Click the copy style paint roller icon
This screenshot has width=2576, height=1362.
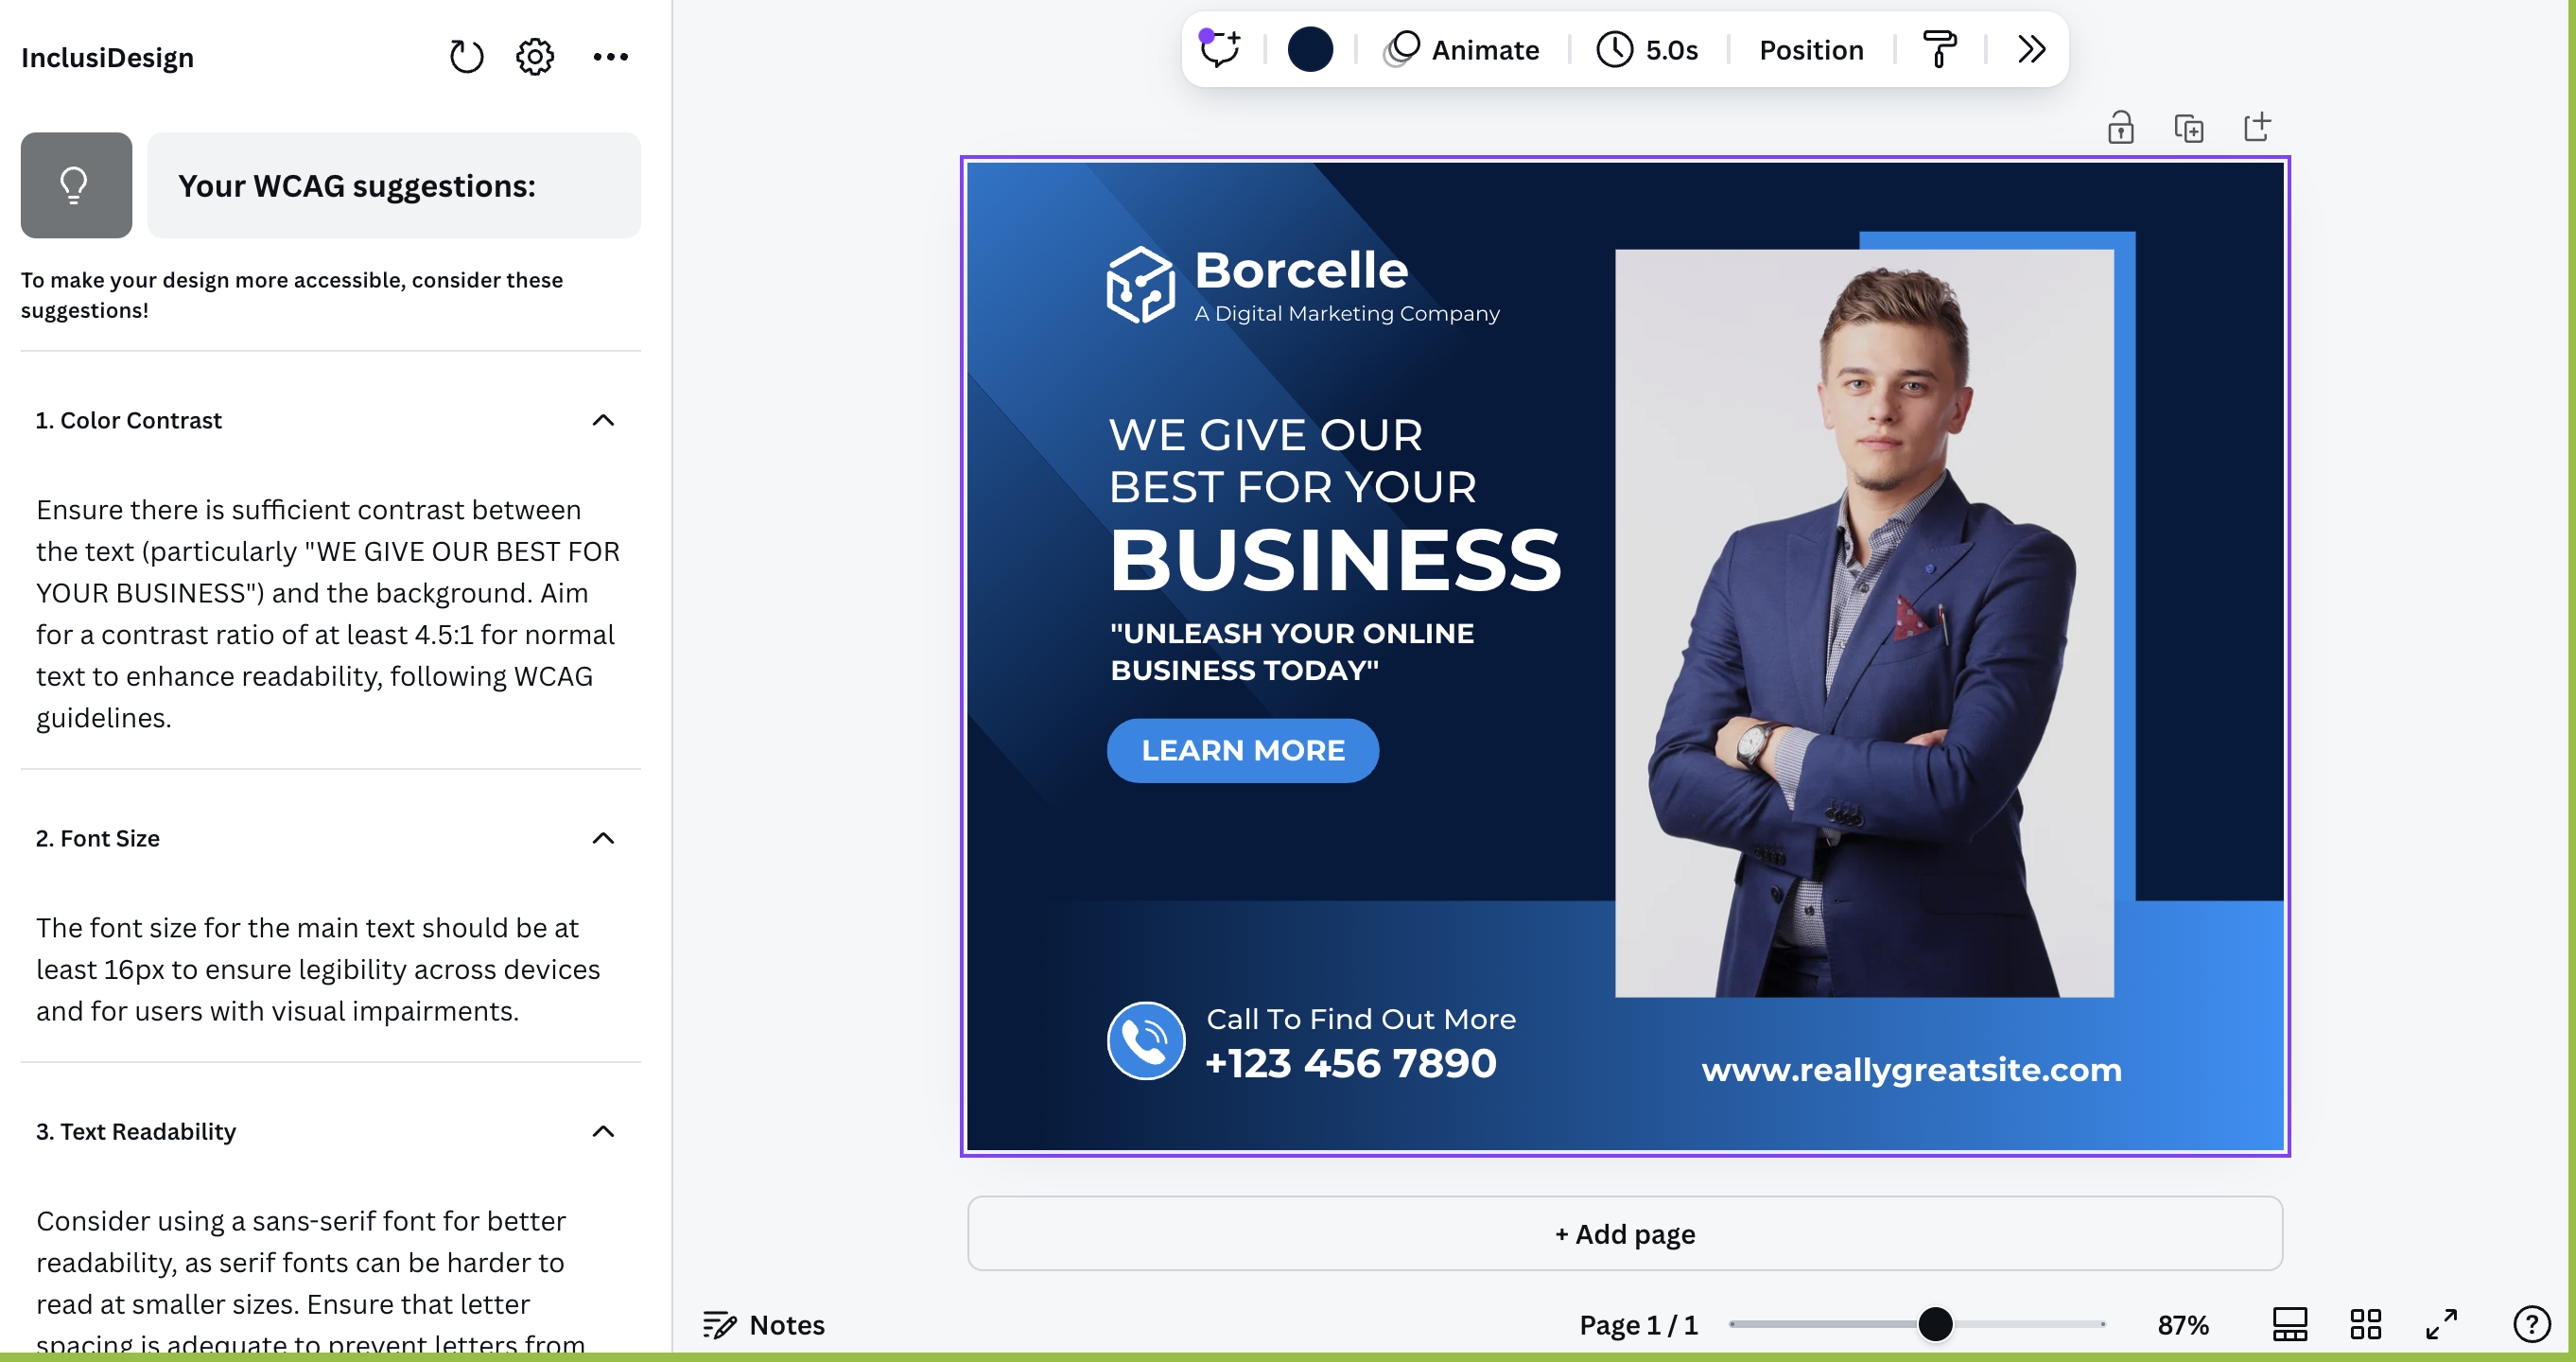tap(1939, 49)
